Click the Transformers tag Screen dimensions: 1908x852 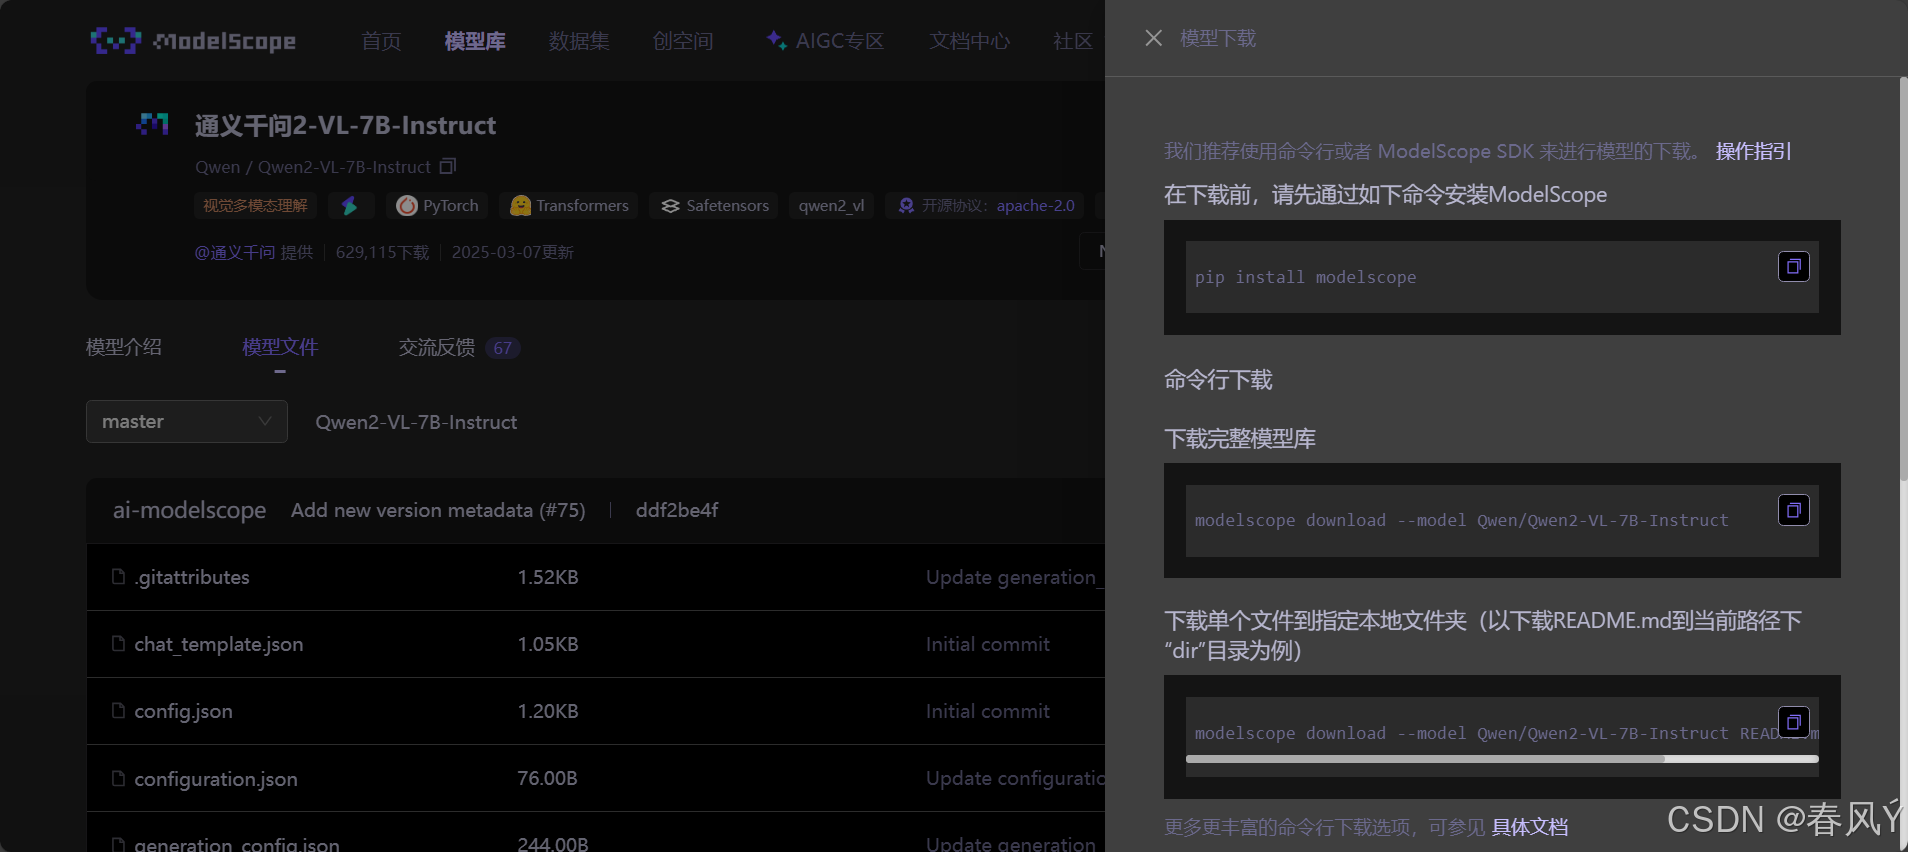pos(569,205)
